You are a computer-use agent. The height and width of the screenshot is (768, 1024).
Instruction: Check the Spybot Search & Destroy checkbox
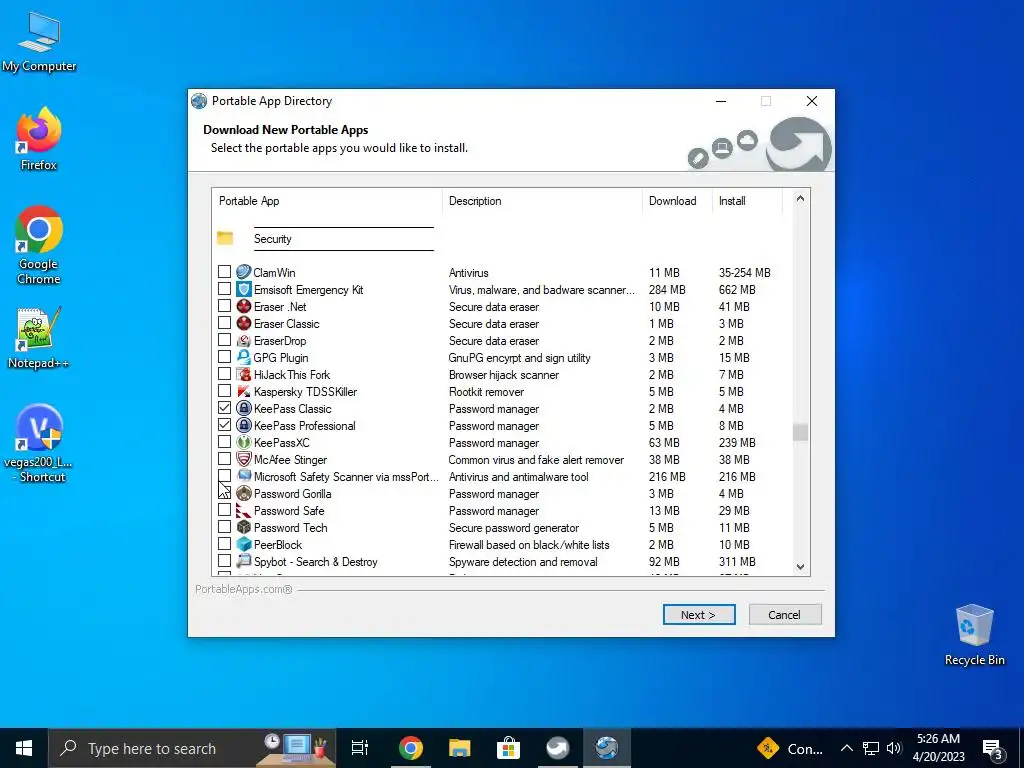(x=224, y=560)
